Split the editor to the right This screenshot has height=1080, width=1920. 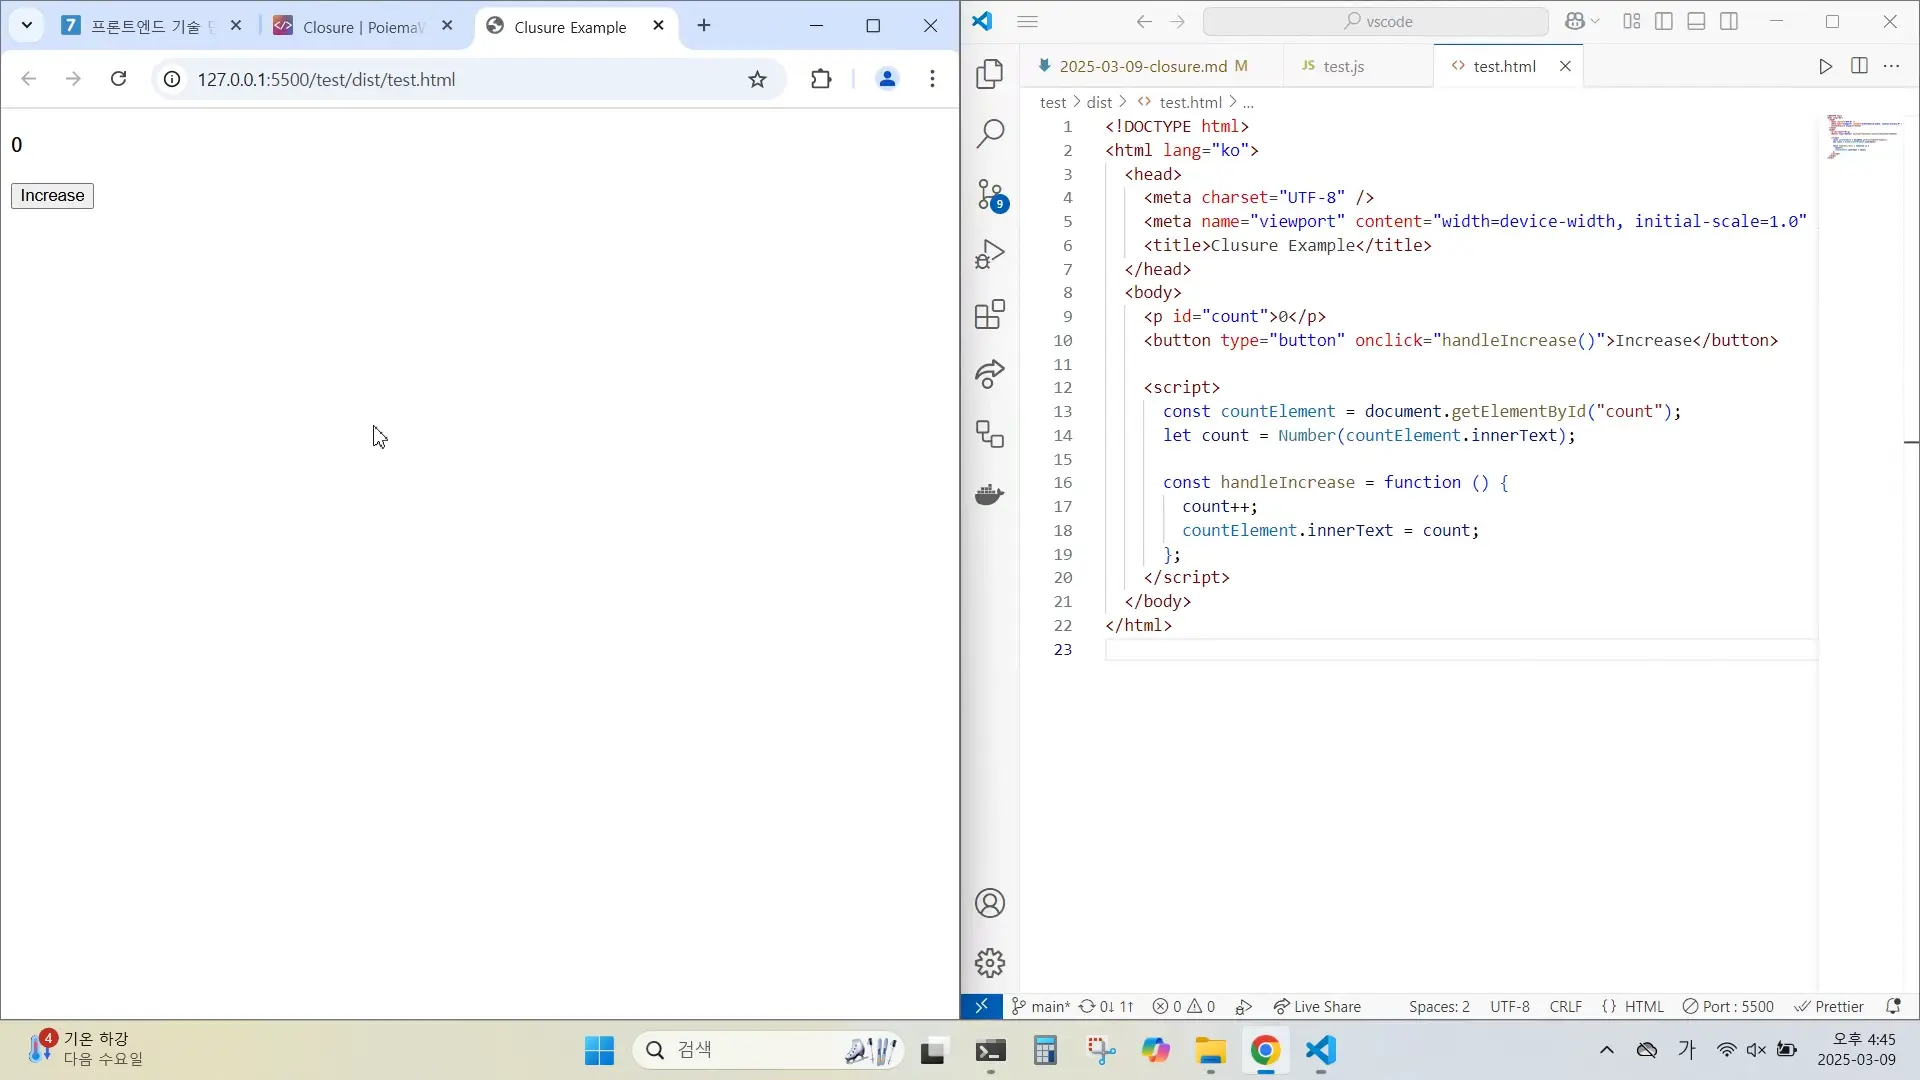coord(1859,66)
